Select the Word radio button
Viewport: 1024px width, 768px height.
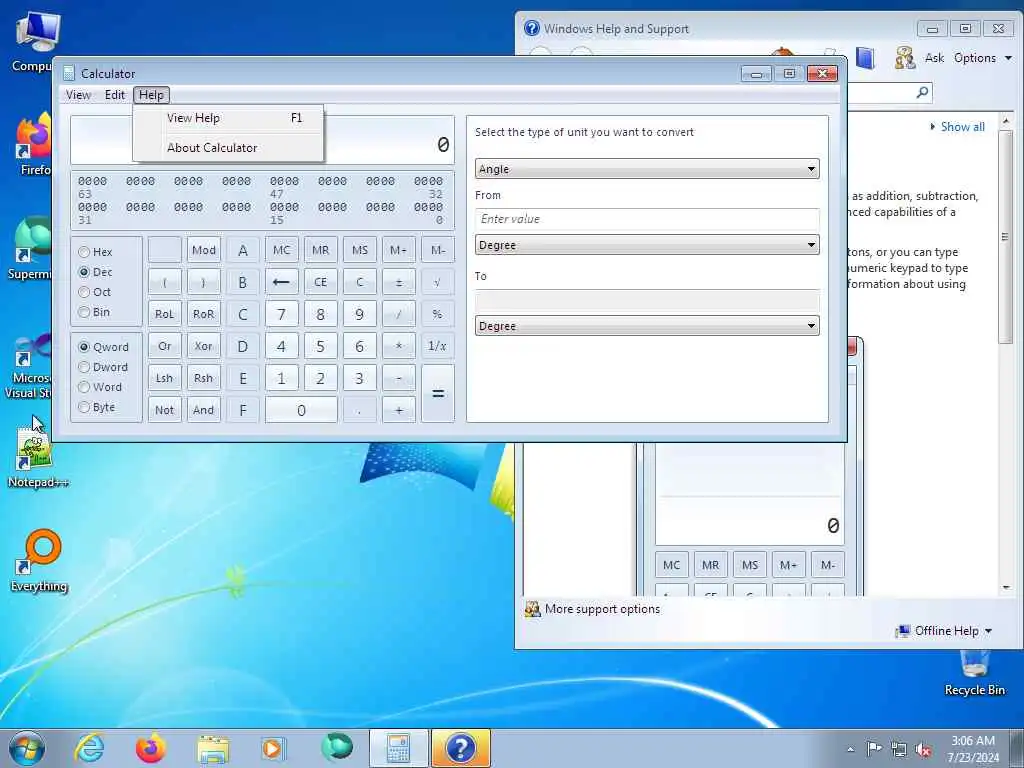[84, 387]
